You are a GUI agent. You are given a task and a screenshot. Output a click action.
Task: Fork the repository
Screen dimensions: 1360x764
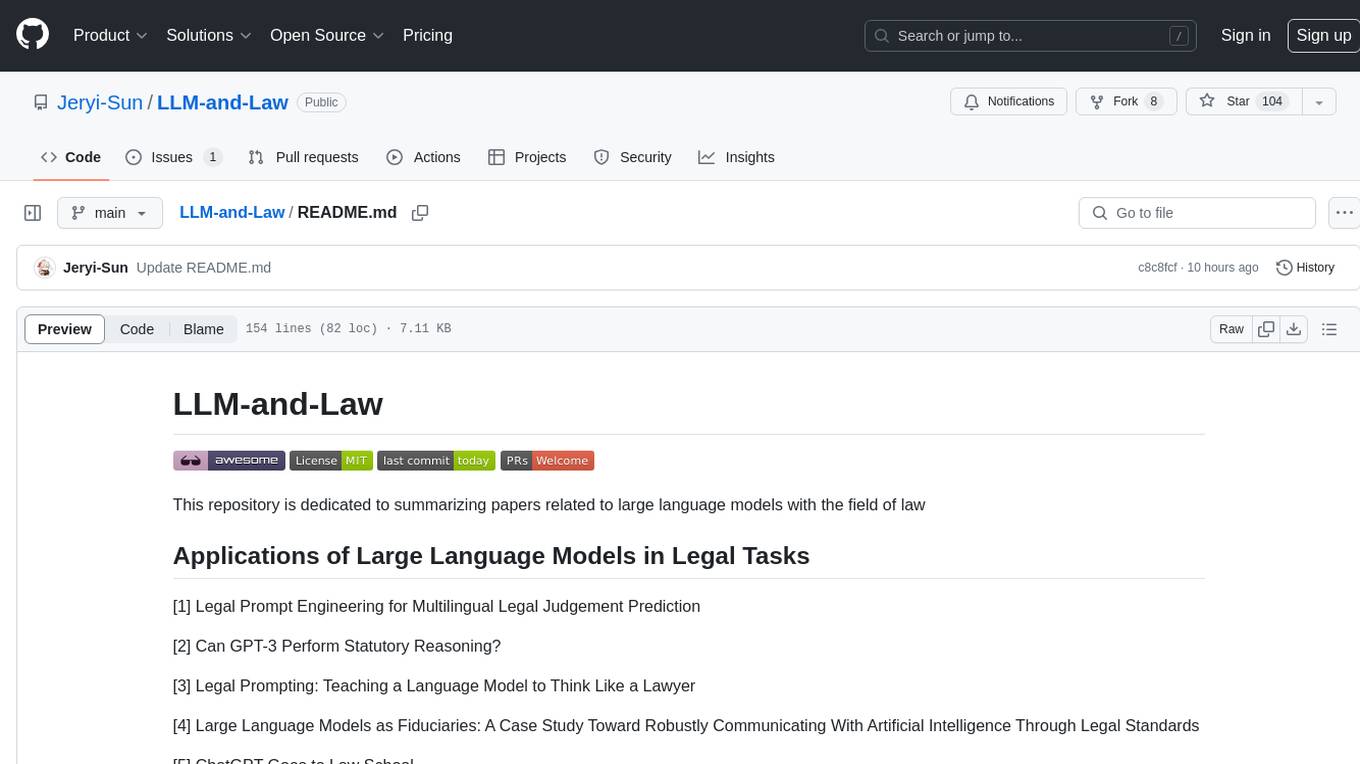[x=1125, y=102]
